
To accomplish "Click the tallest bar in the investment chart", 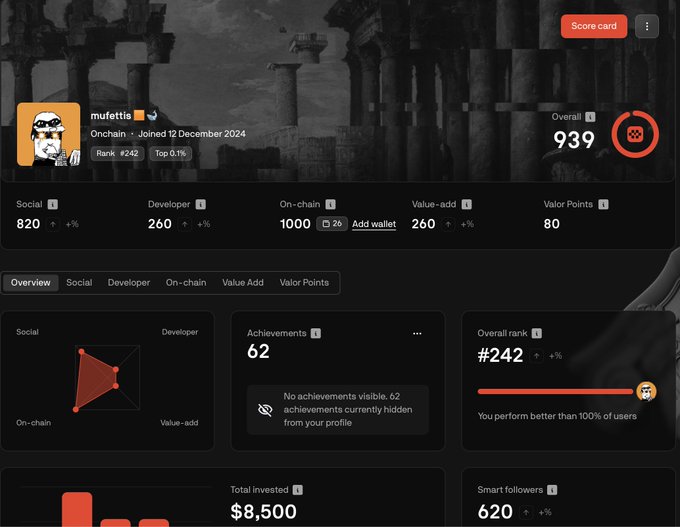I will pos(77,510).
